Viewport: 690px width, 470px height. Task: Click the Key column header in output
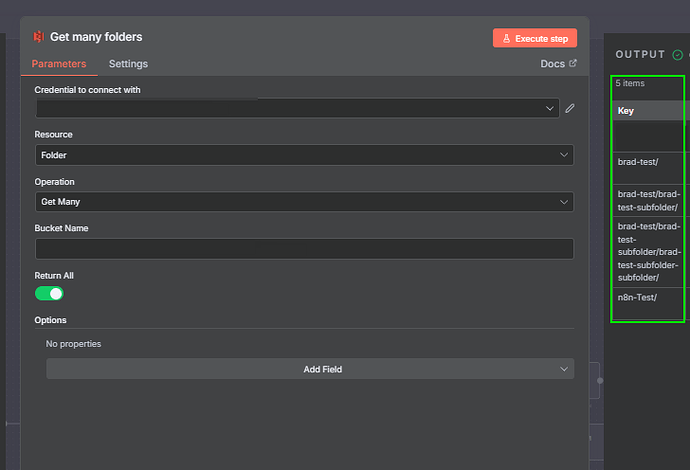[x=627, y=111]
